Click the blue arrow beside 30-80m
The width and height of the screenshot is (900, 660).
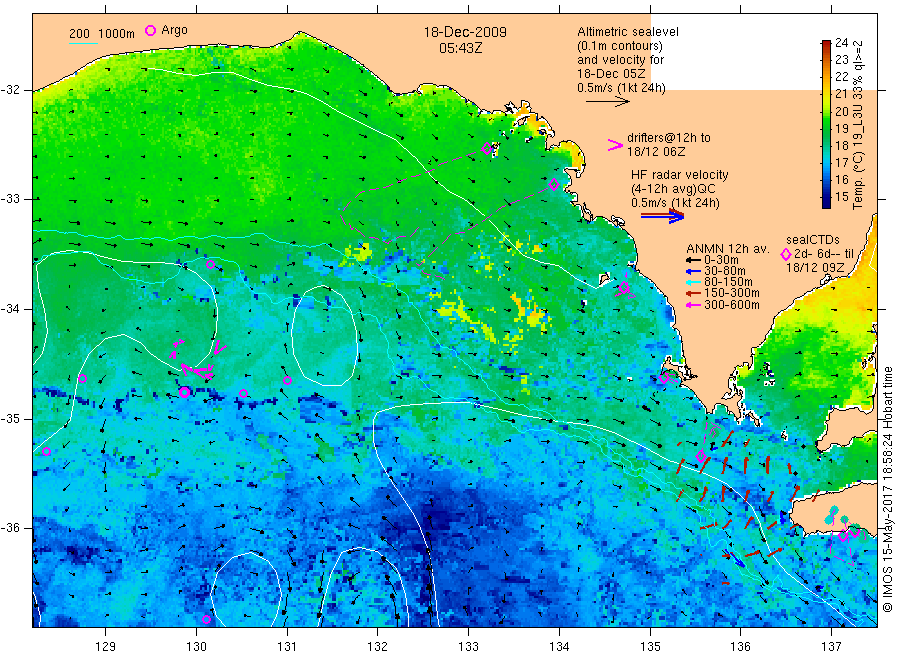coord(693,271)
